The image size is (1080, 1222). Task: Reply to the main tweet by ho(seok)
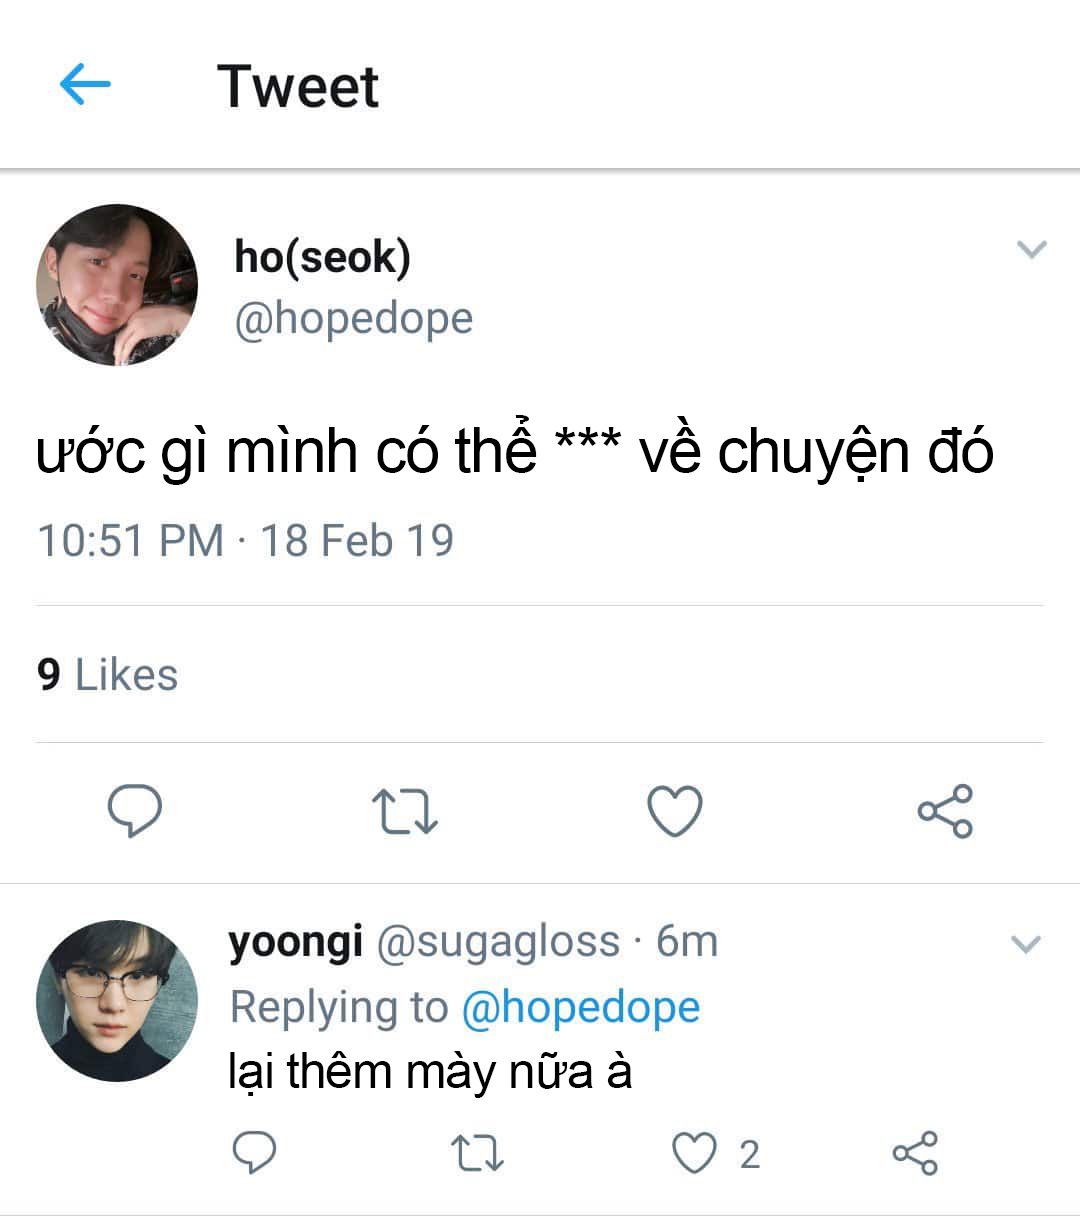pos(135,810)
